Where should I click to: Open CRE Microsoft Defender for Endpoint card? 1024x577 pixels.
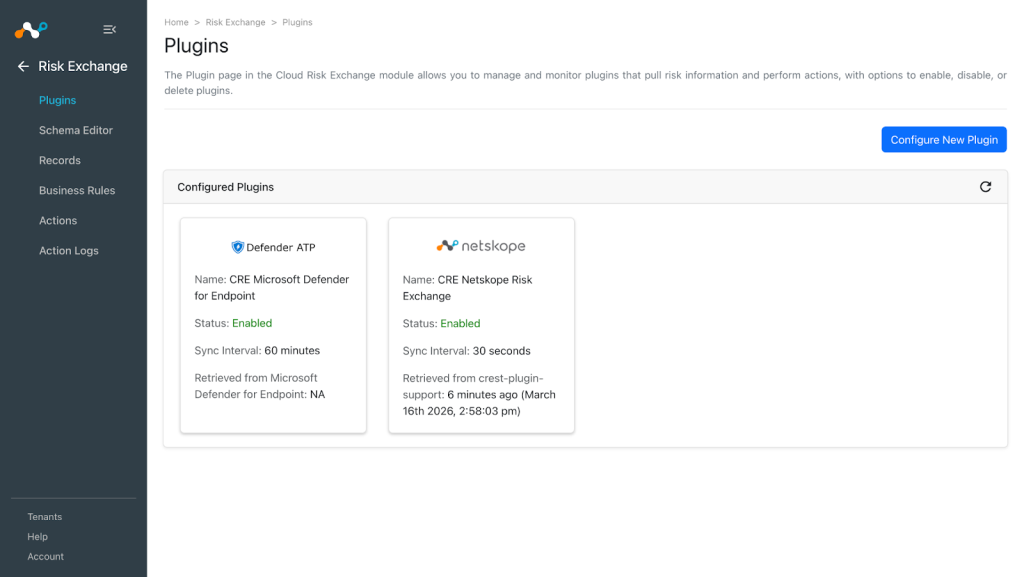(273, 325)
